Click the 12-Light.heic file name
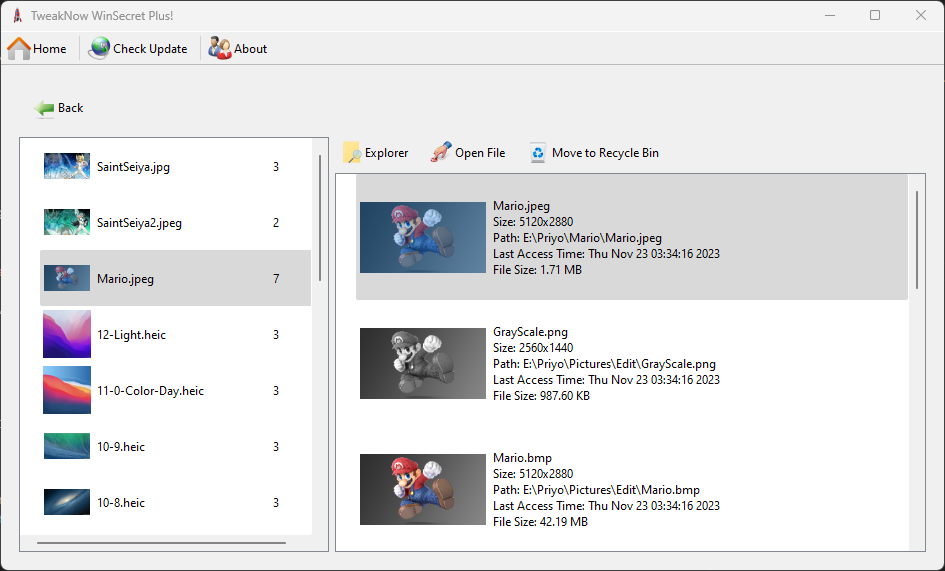Image resolution: width=945 pixels, height=571 pixels. [131, 335]
